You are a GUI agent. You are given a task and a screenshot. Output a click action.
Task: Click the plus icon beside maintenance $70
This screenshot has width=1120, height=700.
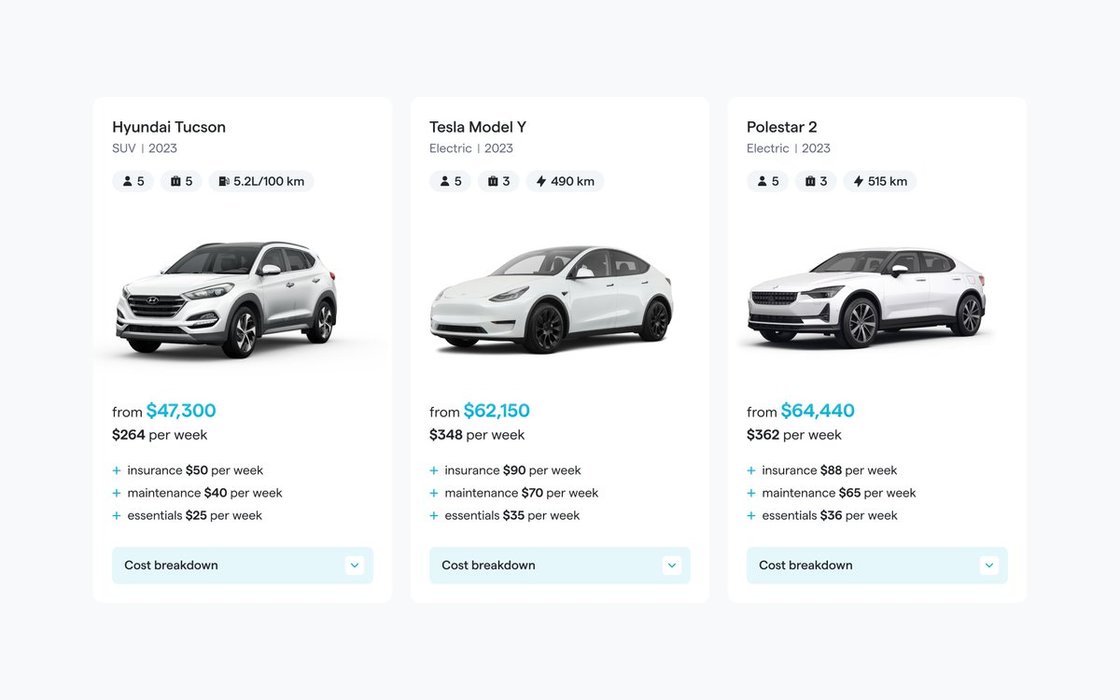click(x=434, y=493)
